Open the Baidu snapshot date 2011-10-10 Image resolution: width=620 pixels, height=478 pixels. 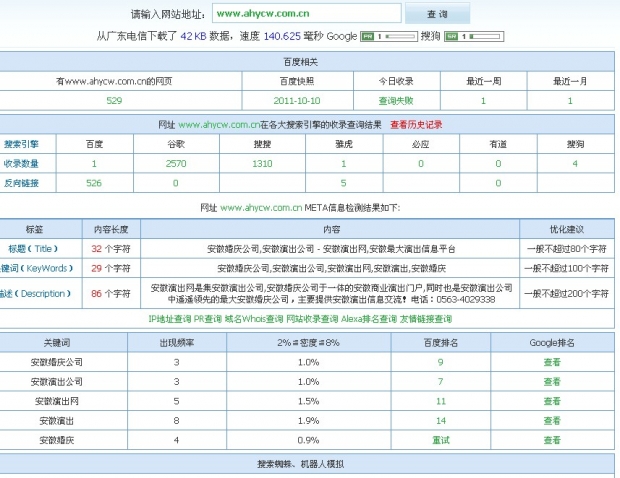pos(297,101)
